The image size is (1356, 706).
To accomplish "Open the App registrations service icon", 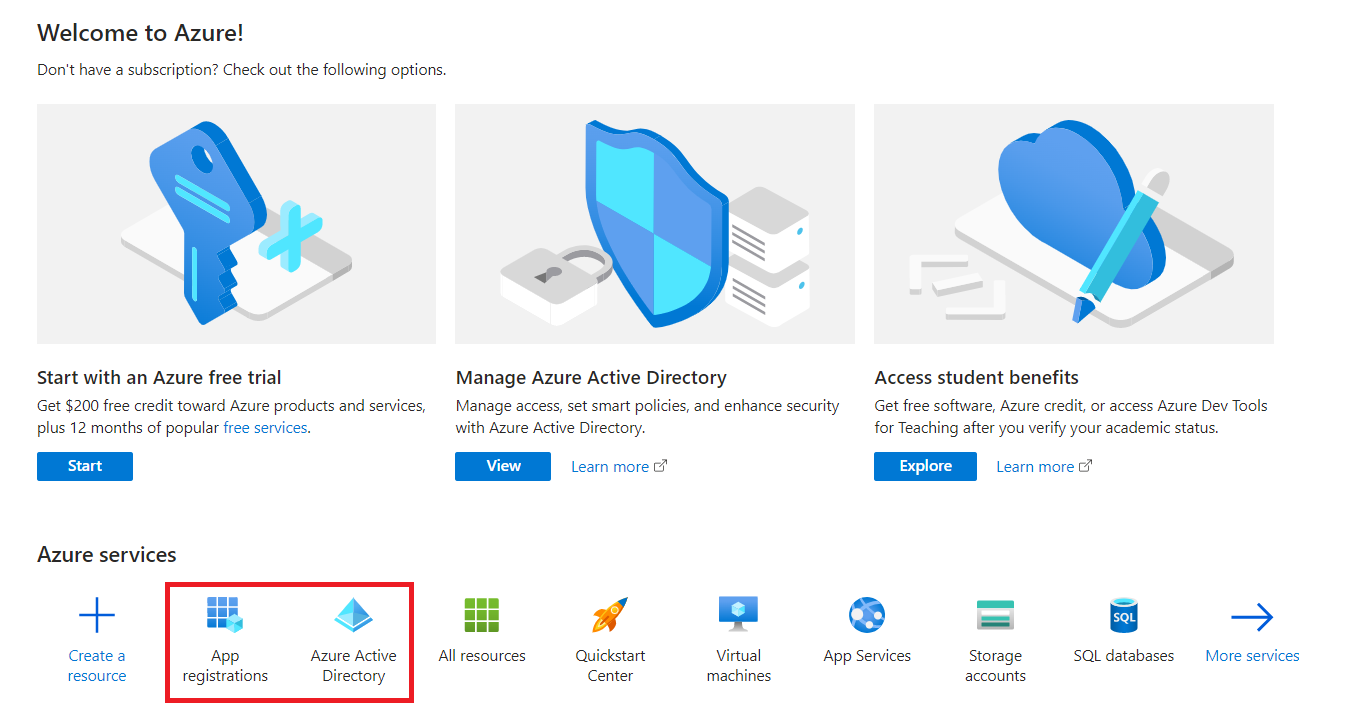I will tap(225, 615).
